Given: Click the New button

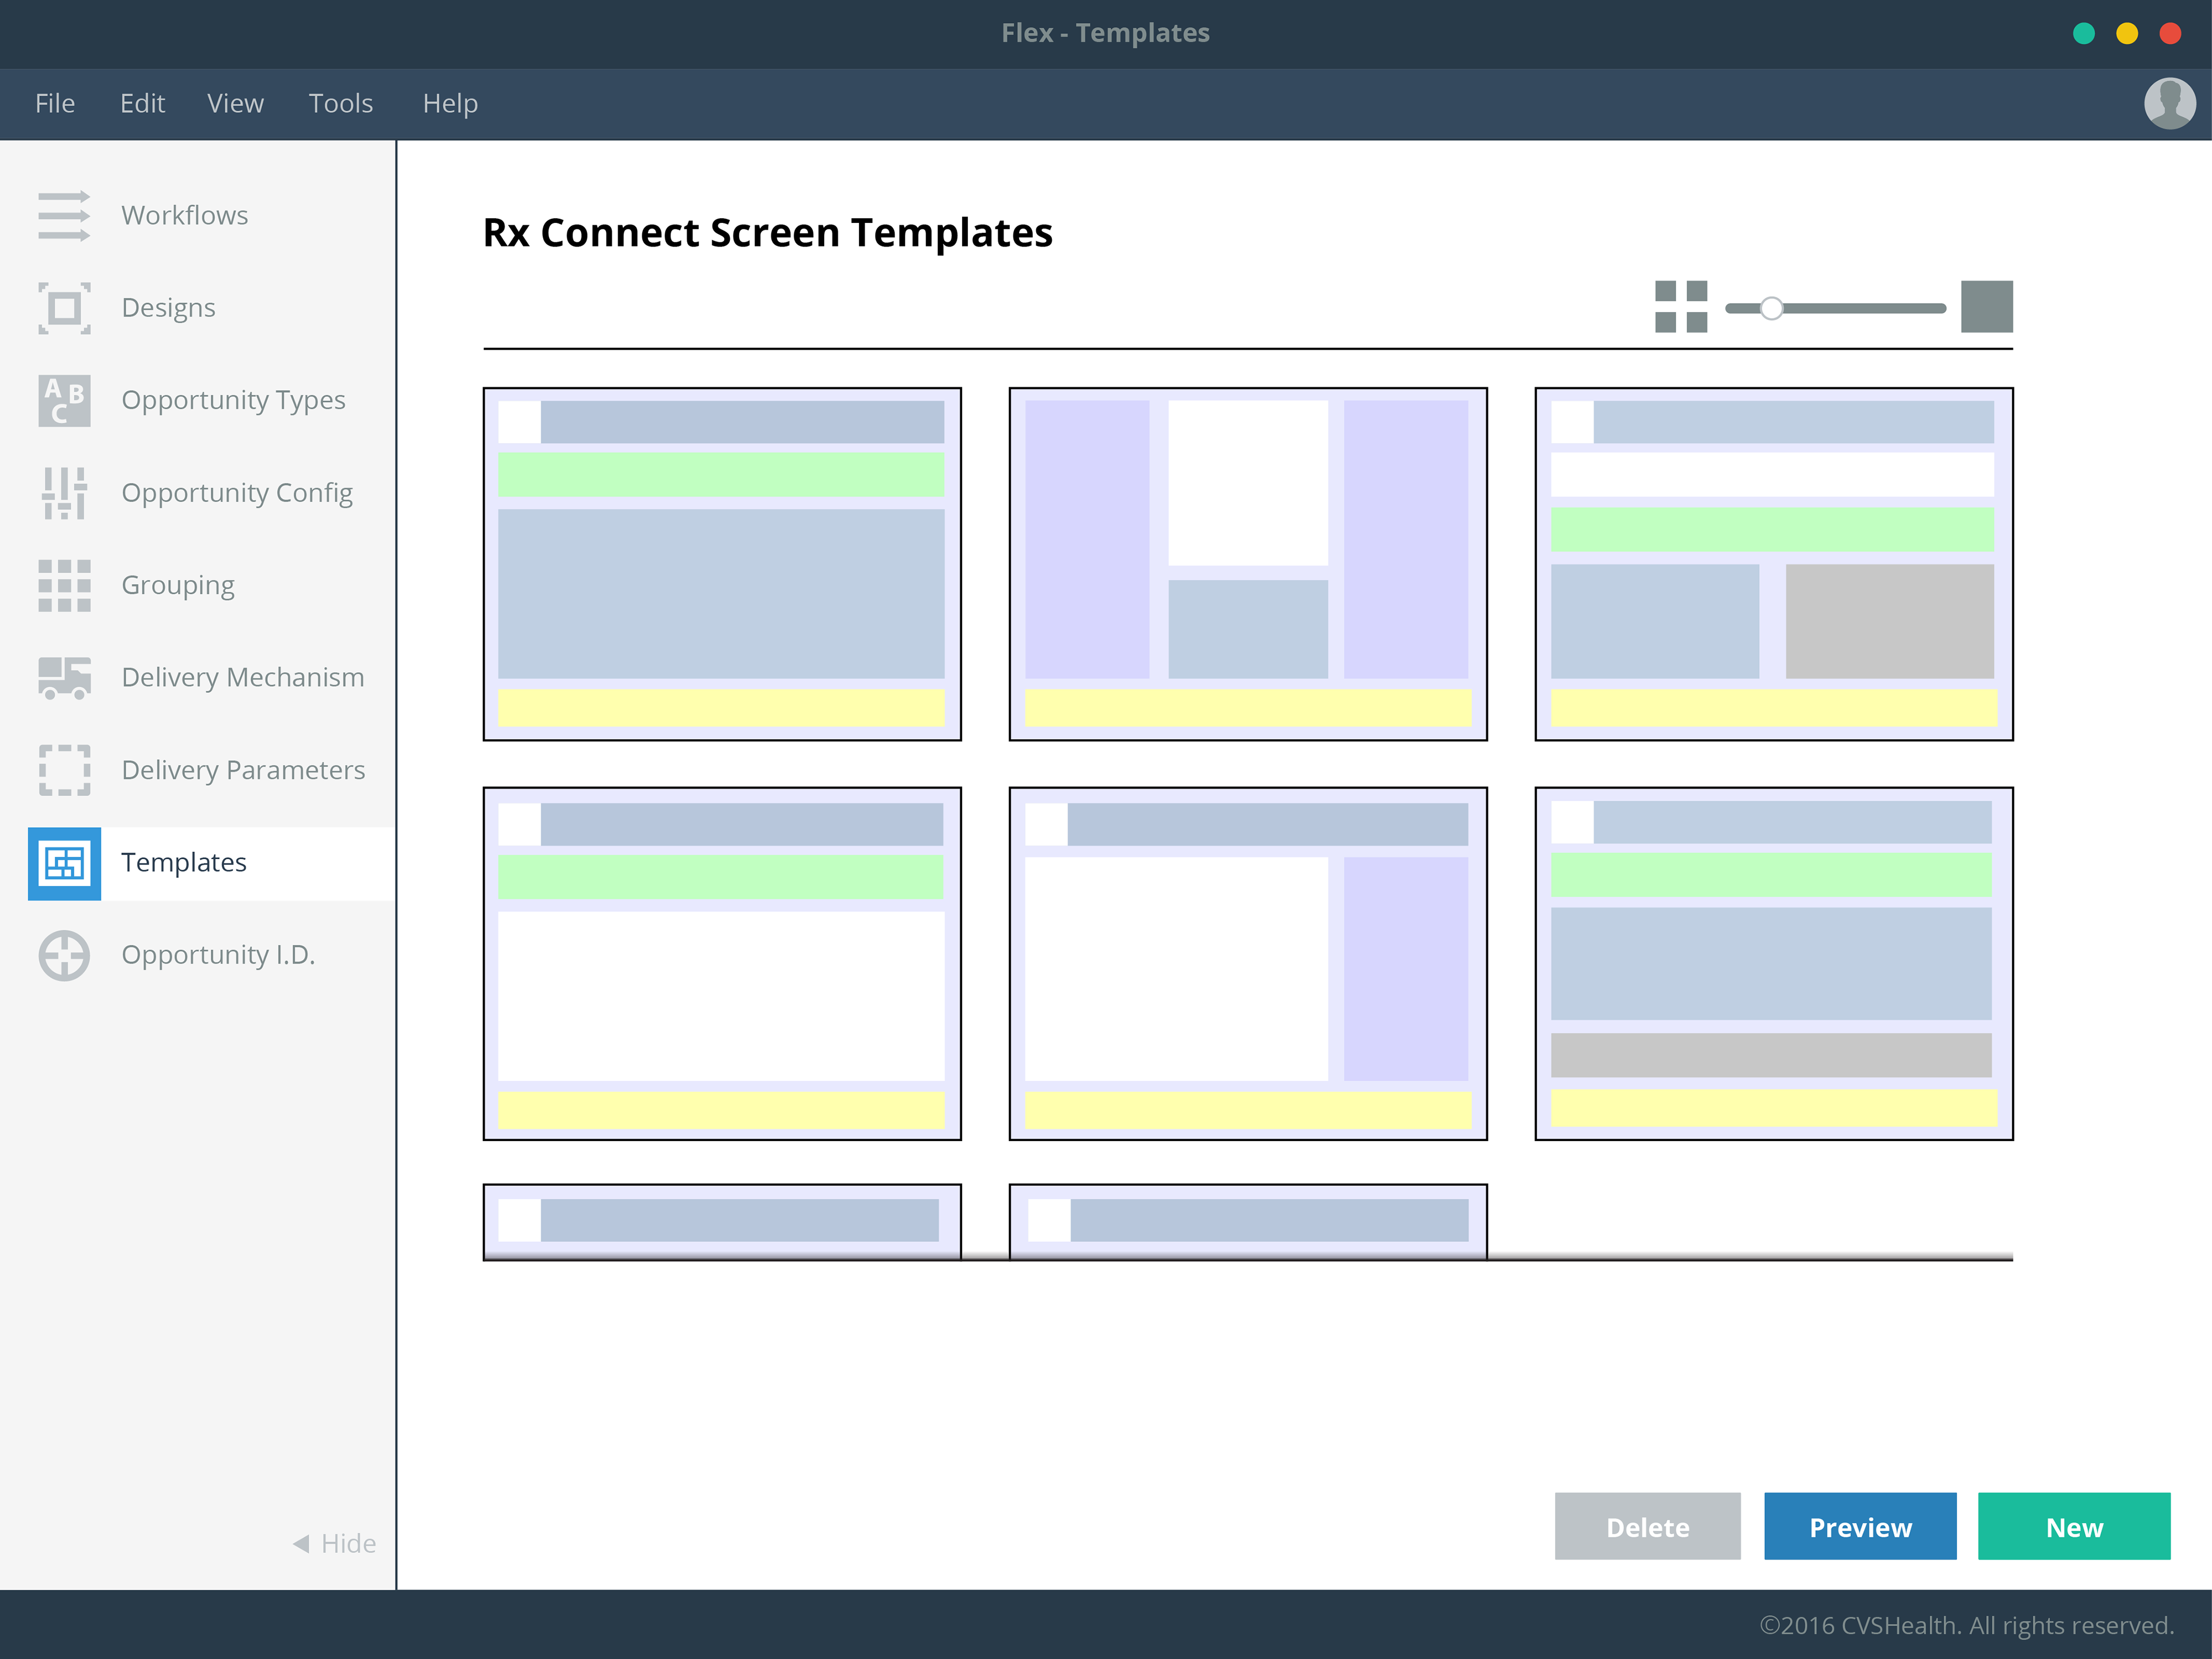Looking at the screenshot, I should (2073, 1526).
